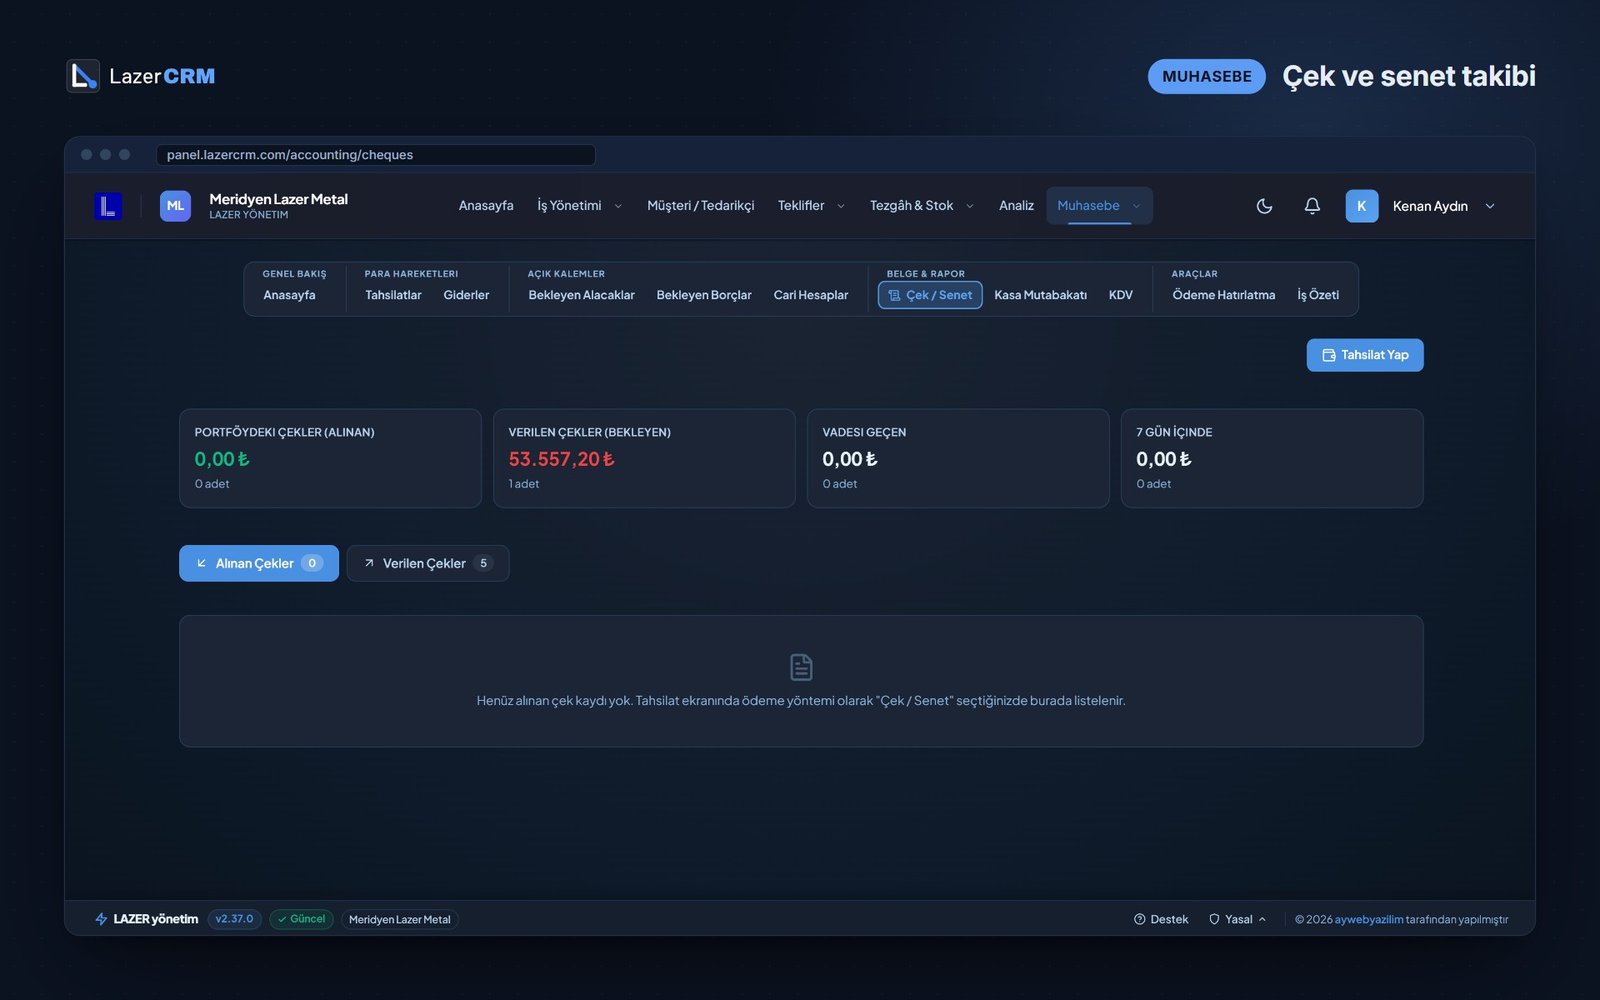This screenshot has width=1600, height=1000.
Task: Click the lightning bolt icon in the footer
Action: coord(101,919)
